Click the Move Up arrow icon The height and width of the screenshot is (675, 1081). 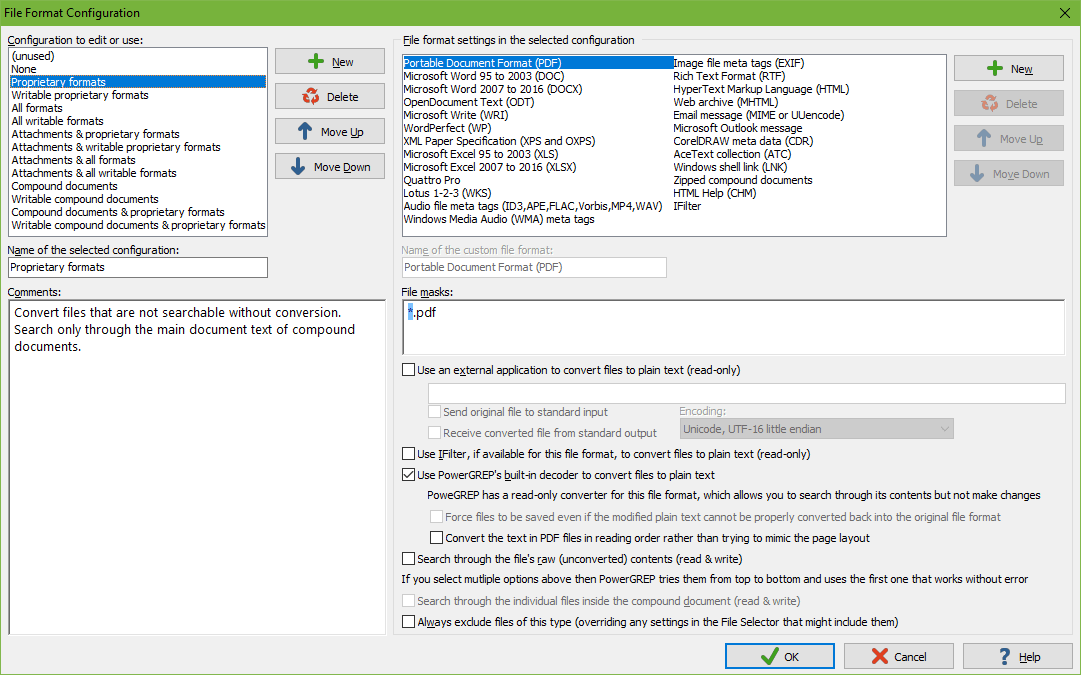(x=303, y=130)
